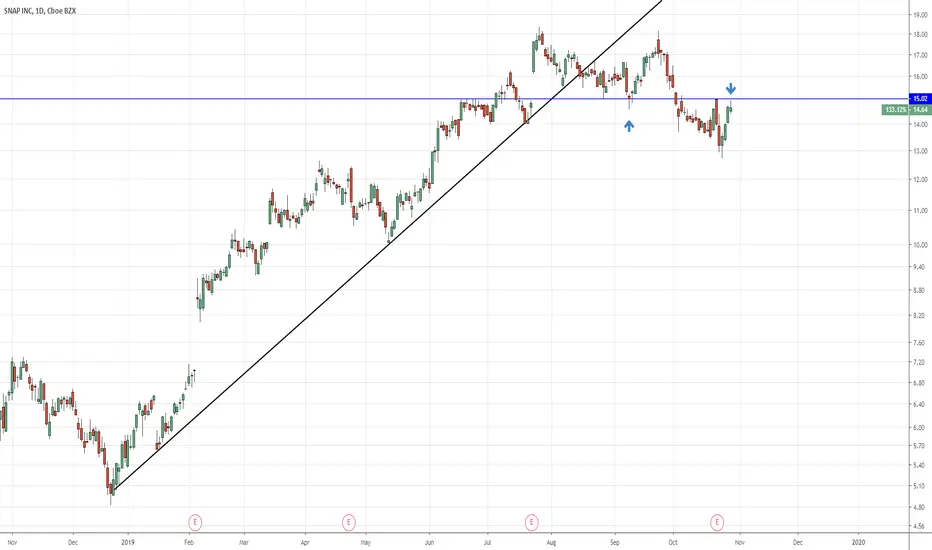Viewport: 932px width, 550px height.
Task: Click the Feb label on the time axis
Action: (189, 542)
